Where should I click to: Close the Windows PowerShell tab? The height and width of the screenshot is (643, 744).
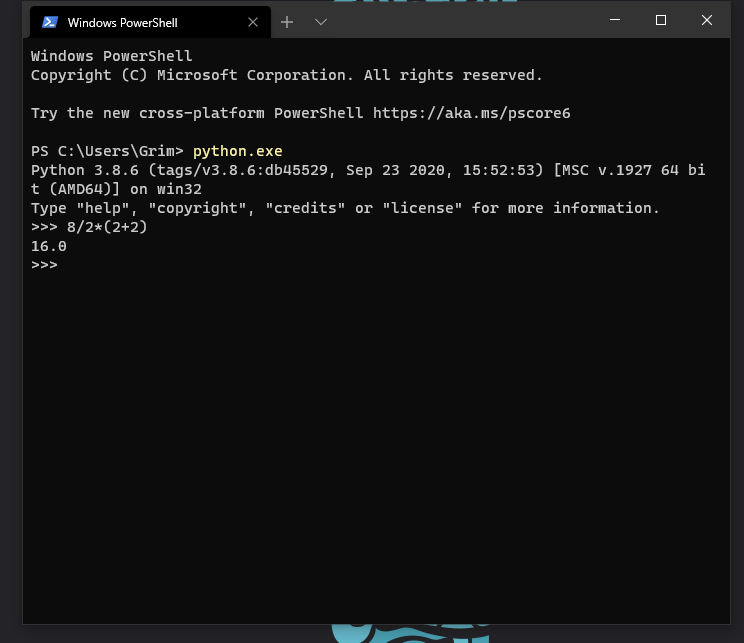253,22
